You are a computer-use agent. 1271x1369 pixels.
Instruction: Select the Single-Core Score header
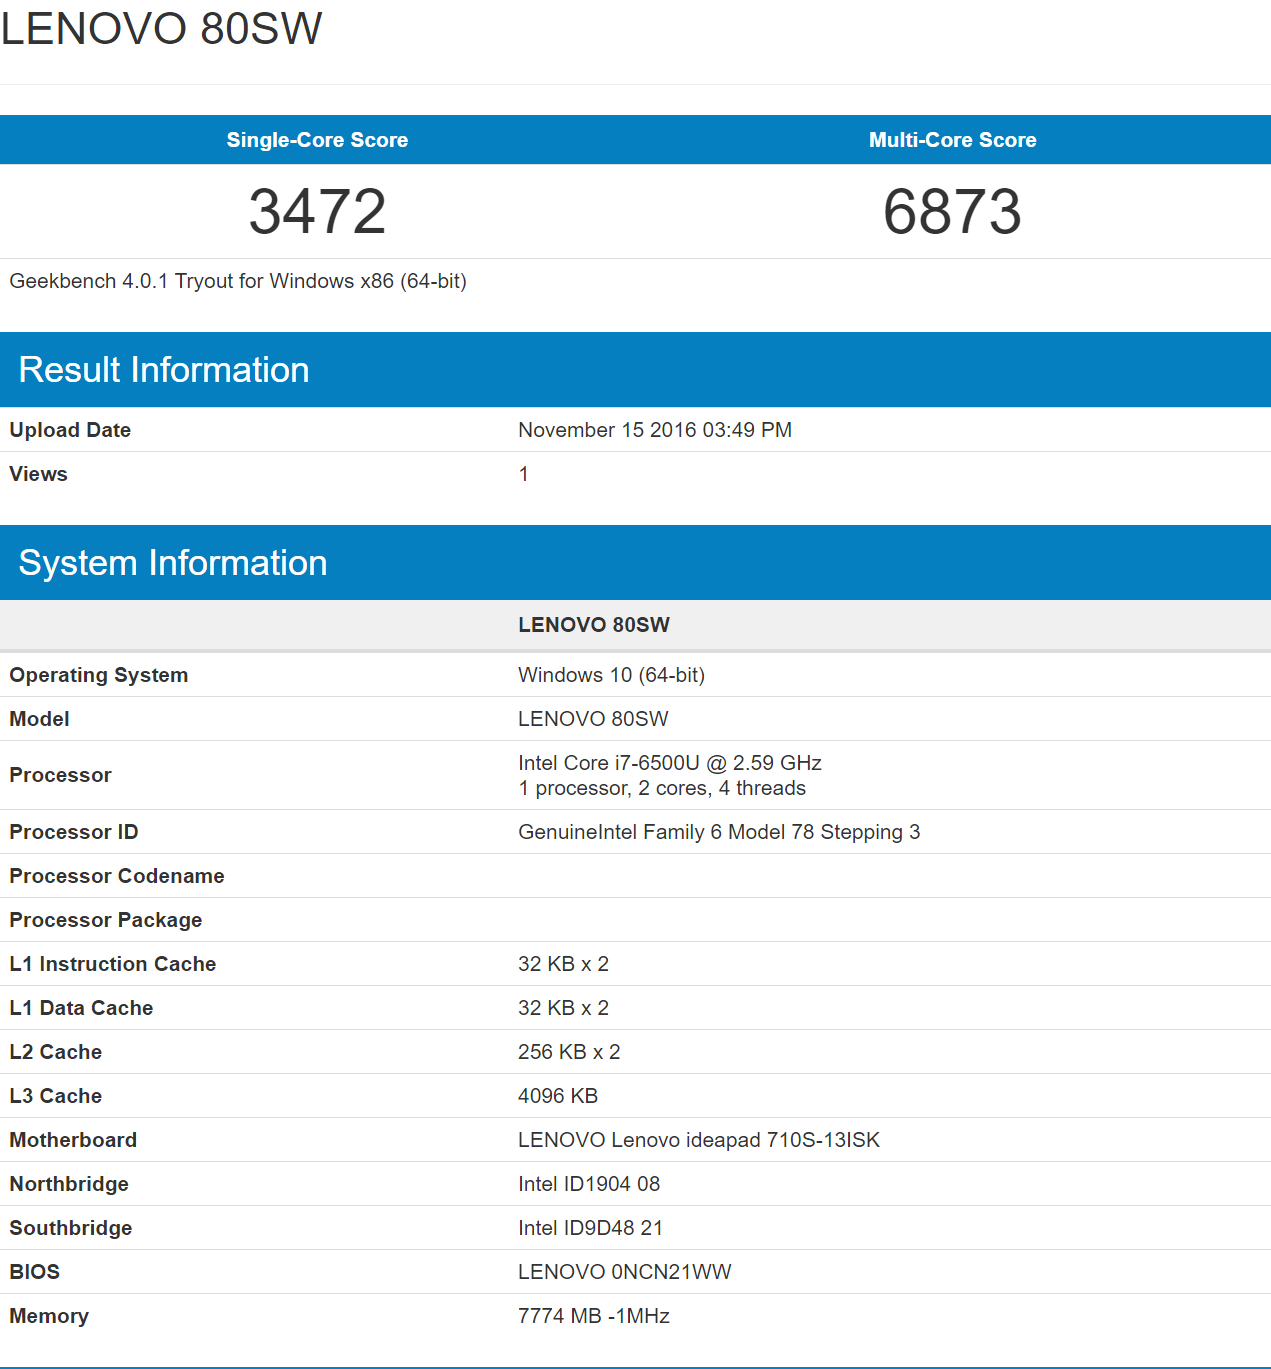coord(317,140)
